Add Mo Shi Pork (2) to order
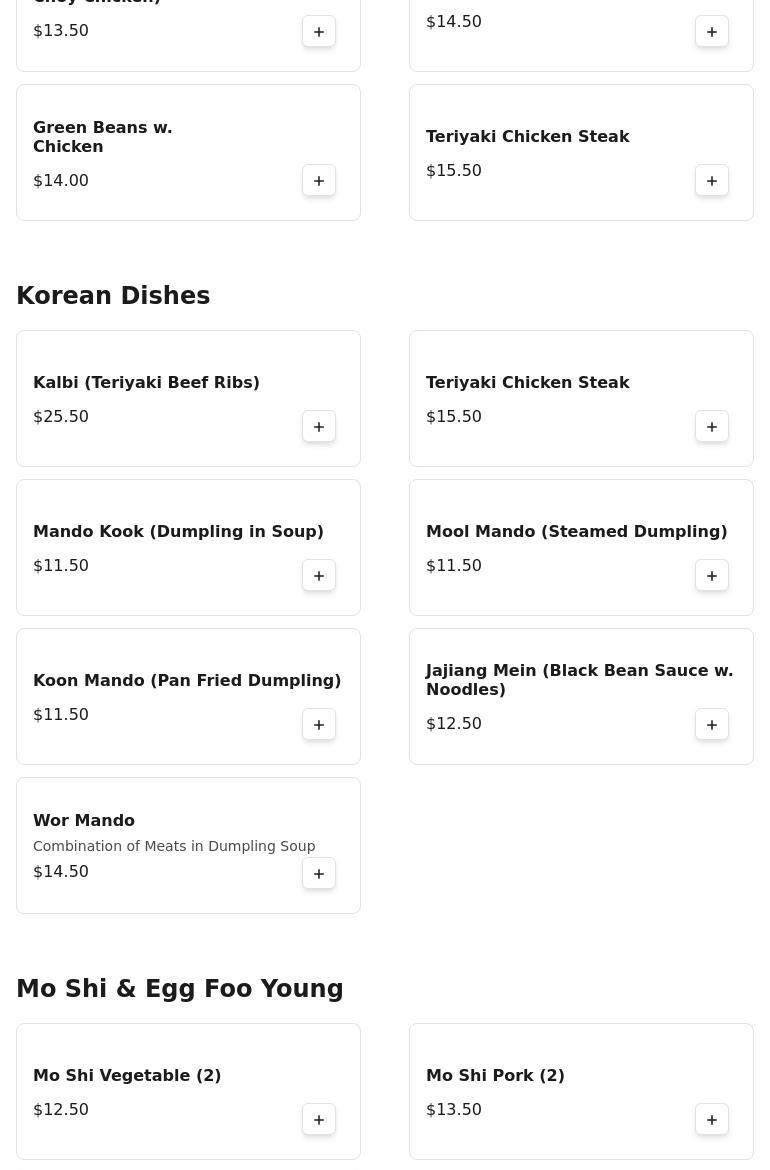The width and height of the screenshot is (770, 1170). tap(712, 1120)
